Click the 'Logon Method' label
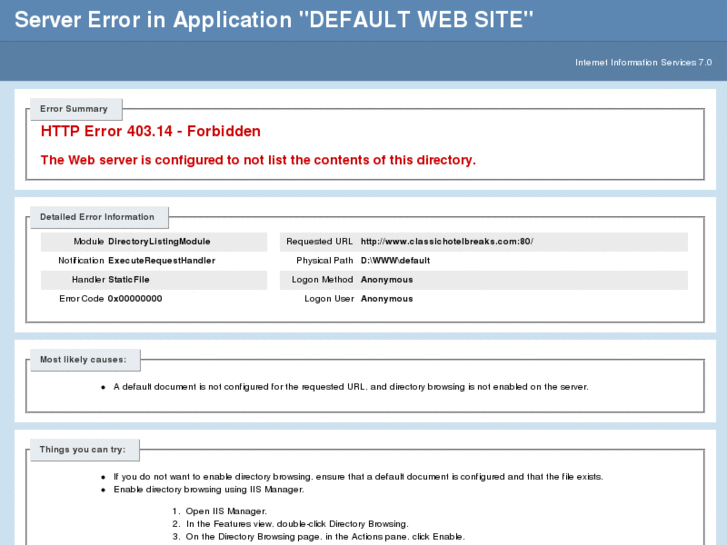The image size is (727, 545). pyautogui.click(x=322, y=279)
